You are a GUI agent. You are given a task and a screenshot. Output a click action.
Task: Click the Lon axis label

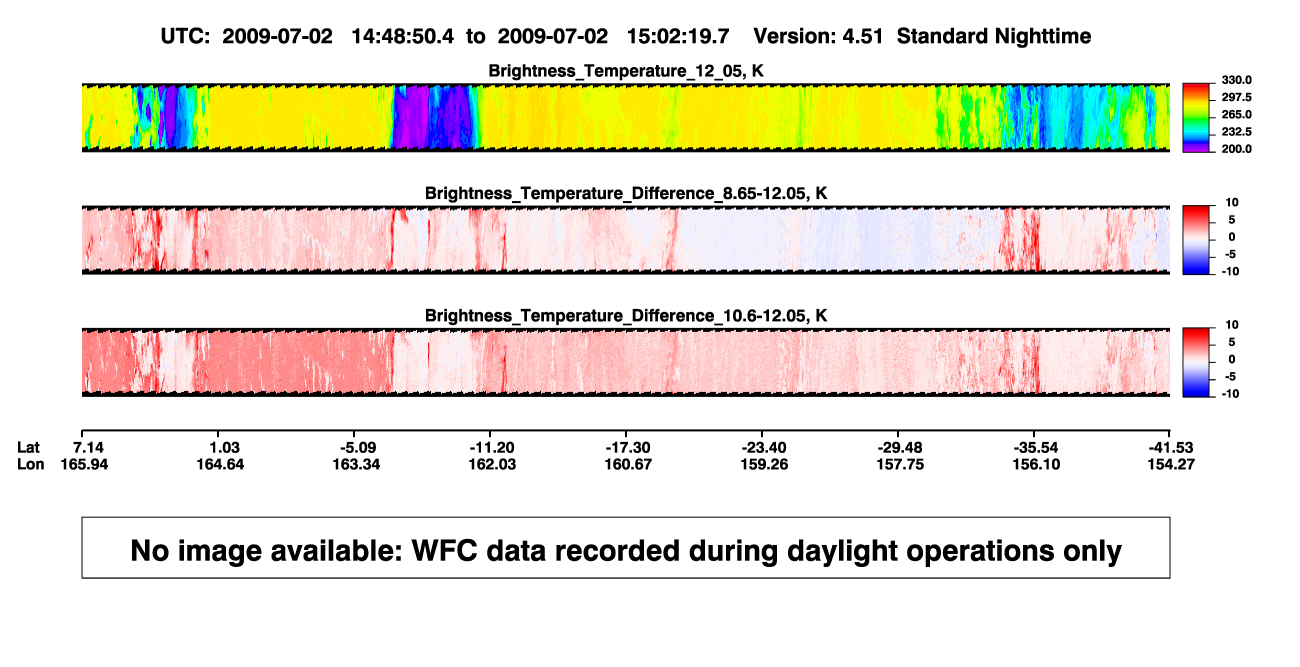30,464
